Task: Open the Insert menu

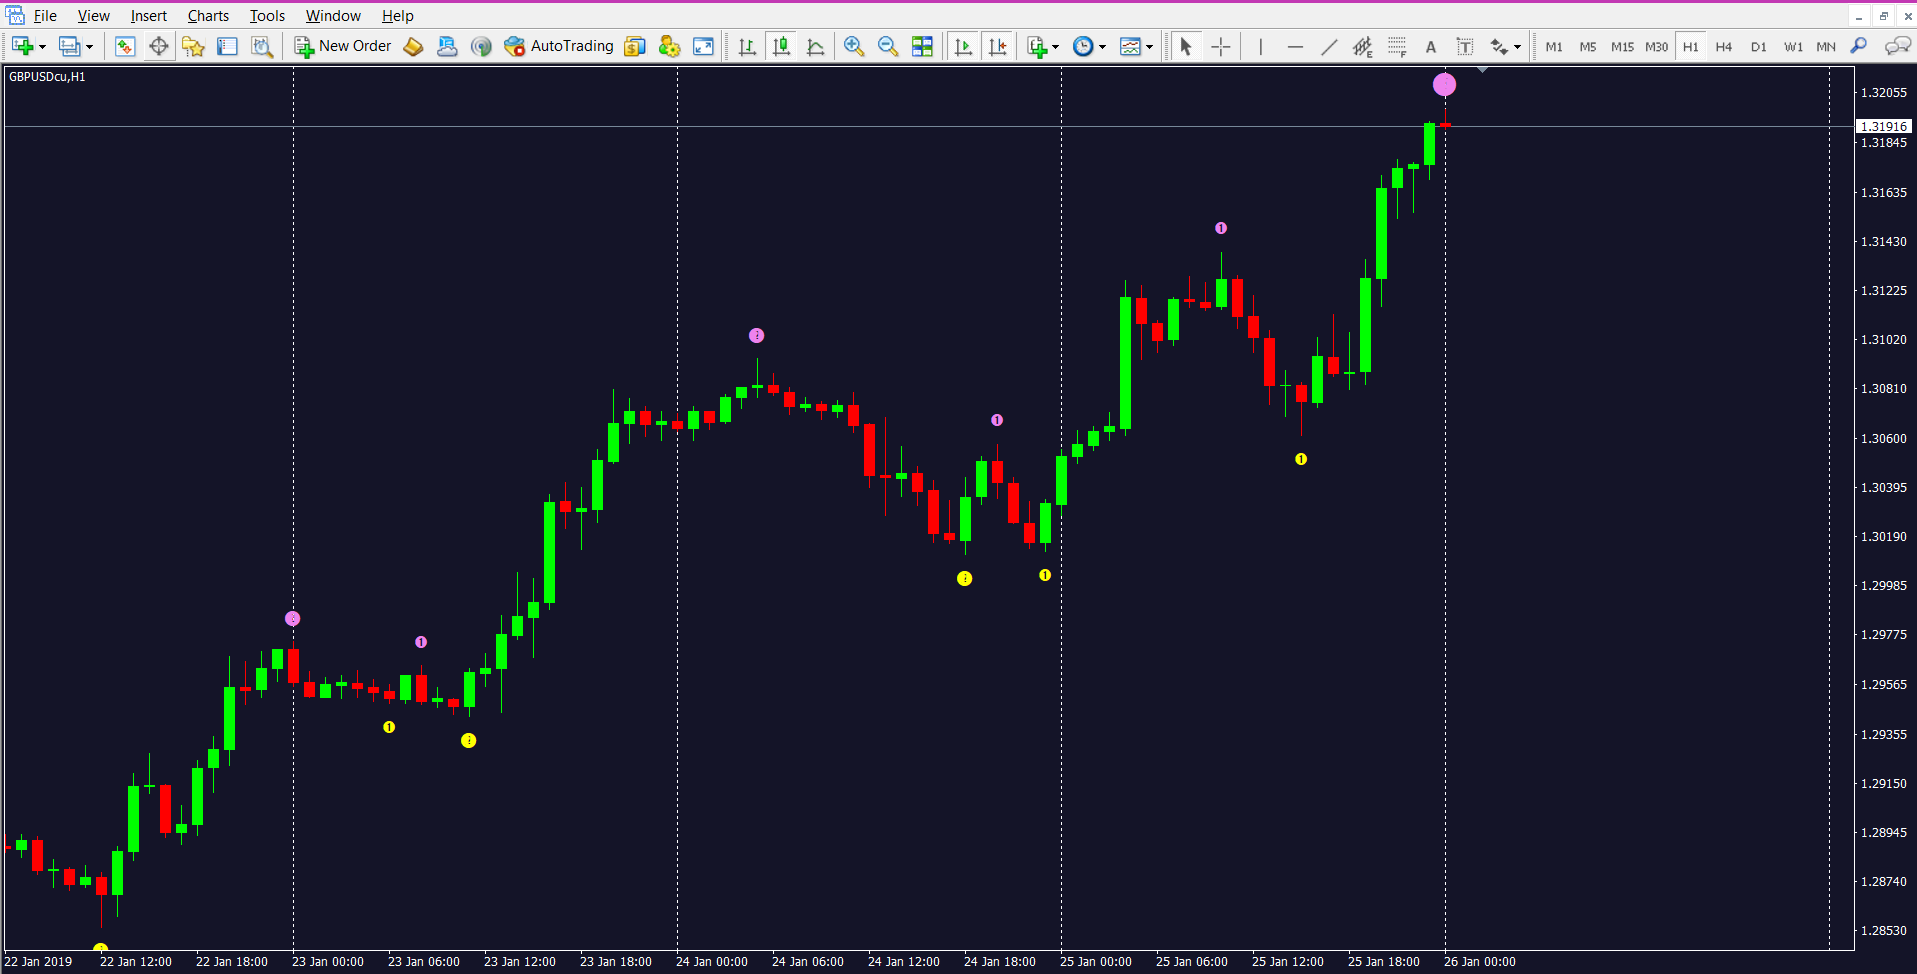Action: click(x=149, y=16)
